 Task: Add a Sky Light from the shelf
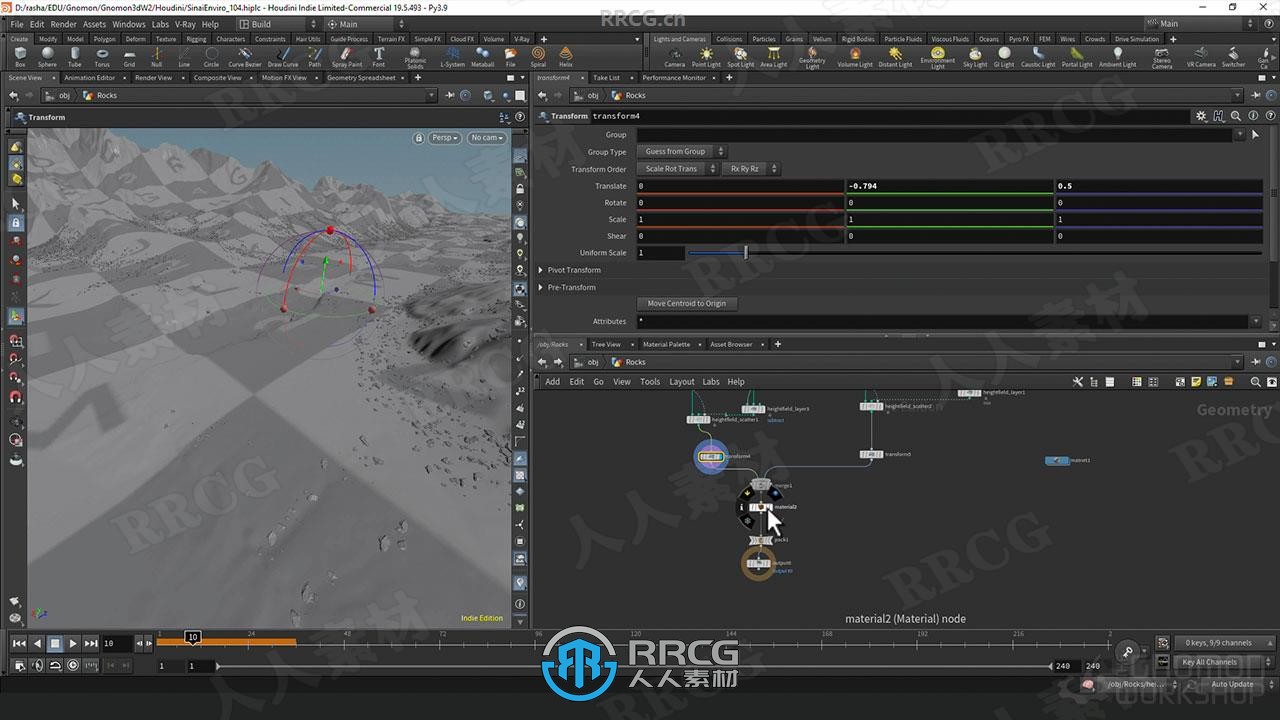click(975, 57)
